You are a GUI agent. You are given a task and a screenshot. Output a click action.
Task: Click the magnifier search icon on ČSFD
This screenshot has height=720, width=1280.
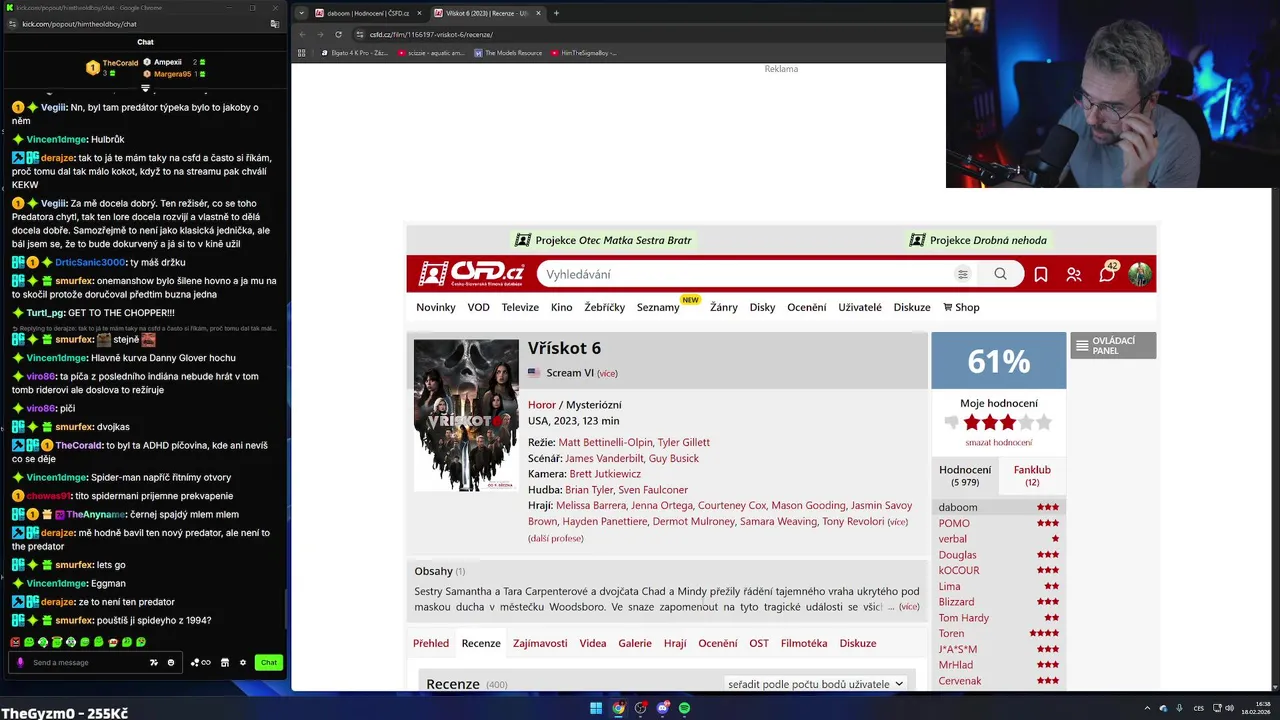point(1000,274)
